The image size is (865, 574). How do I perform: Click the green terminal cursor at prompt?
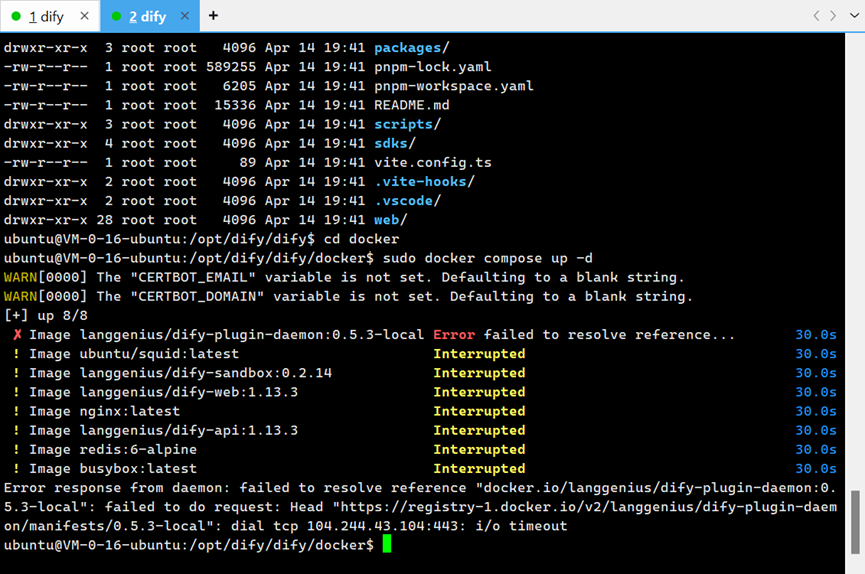click(387, 544)
